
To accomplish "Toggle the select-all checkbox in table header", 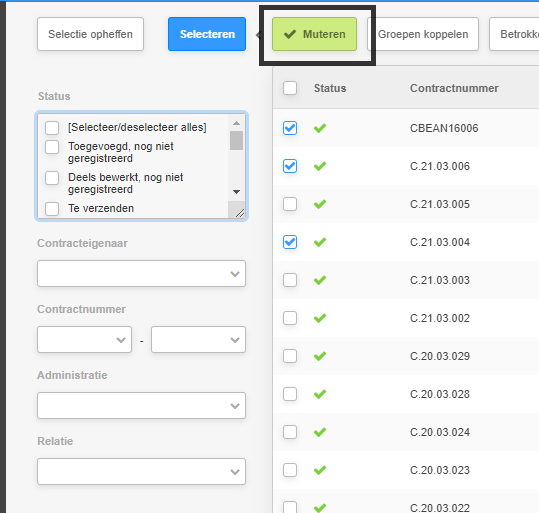I will point(290,88).
